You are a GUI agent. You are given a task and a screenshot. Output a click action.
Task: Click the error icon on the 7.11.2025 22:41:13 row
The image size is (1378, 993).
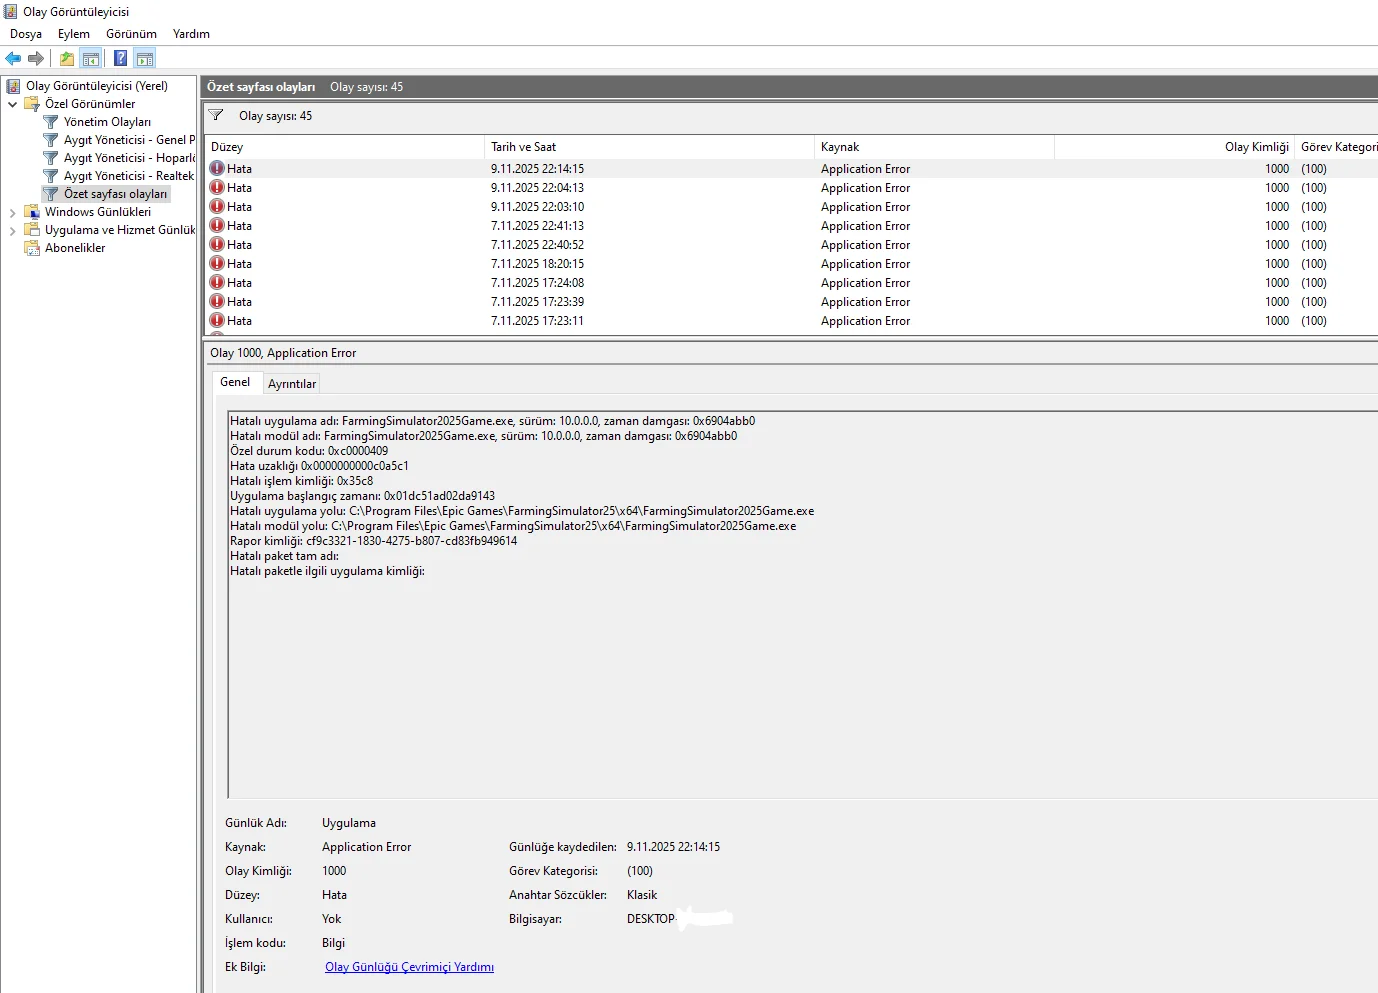[x=217, y=225]
